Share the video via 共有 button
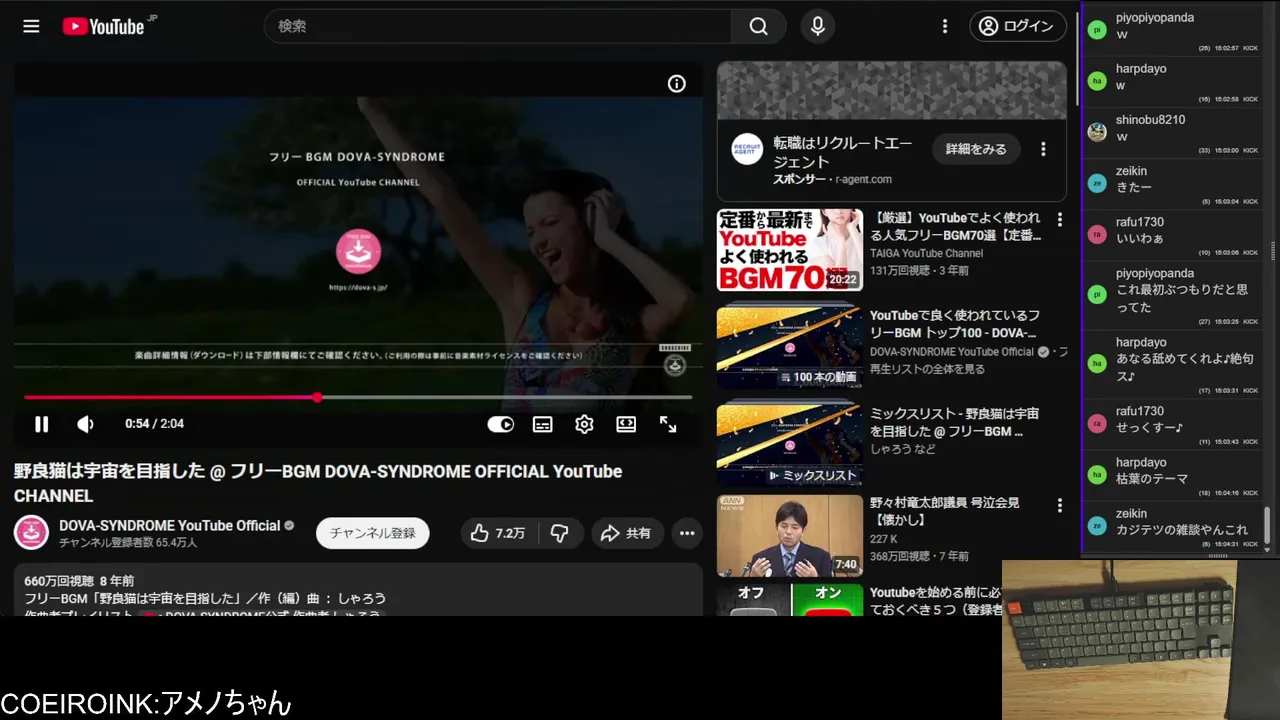The height and width of the screenshot is (720, 1280). click(x=626, y=533)
